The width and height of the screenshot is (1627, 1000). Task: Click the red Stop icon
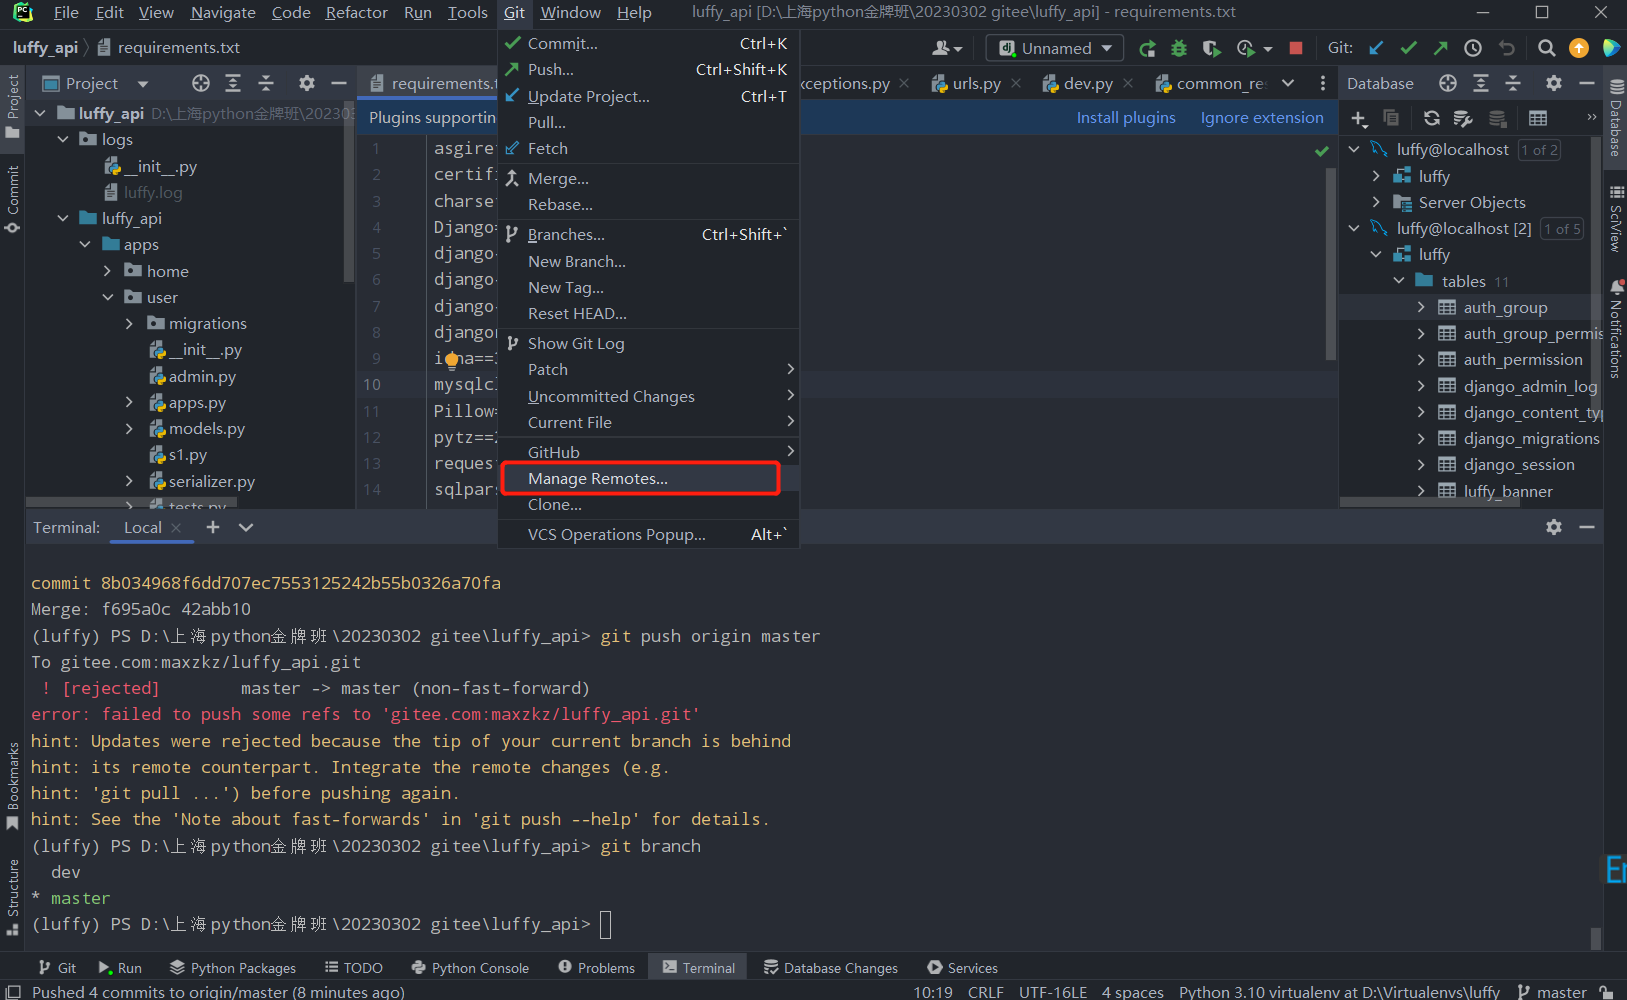(1296, 48)
